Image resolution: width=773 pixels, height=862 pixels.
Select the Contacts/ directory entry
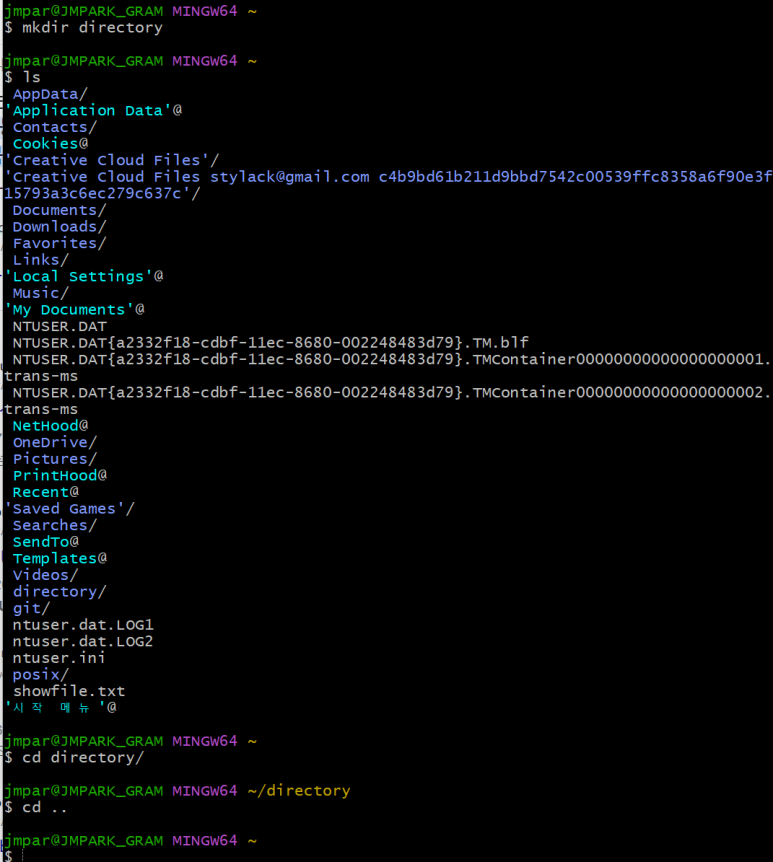tap(54, 127)
